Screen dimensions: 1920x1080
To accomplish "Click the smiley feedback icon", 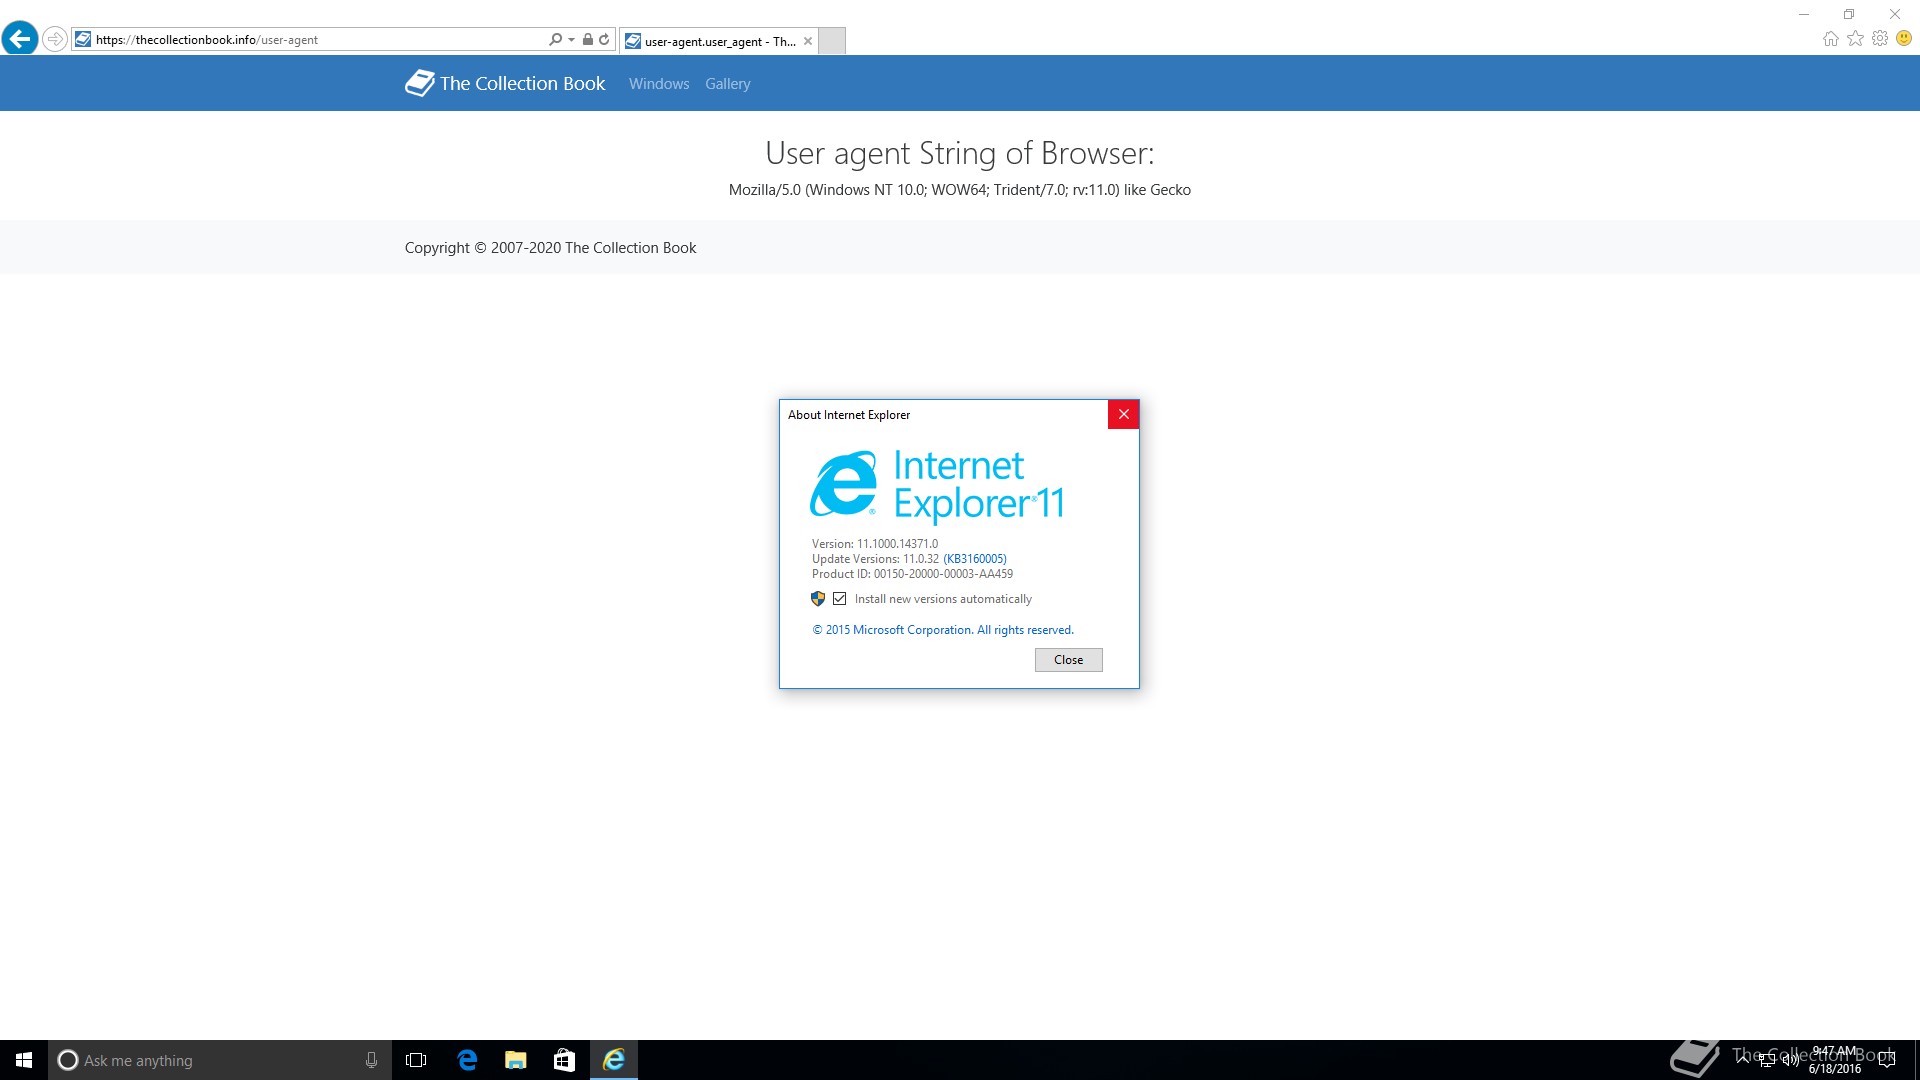I will (1904, 39).
